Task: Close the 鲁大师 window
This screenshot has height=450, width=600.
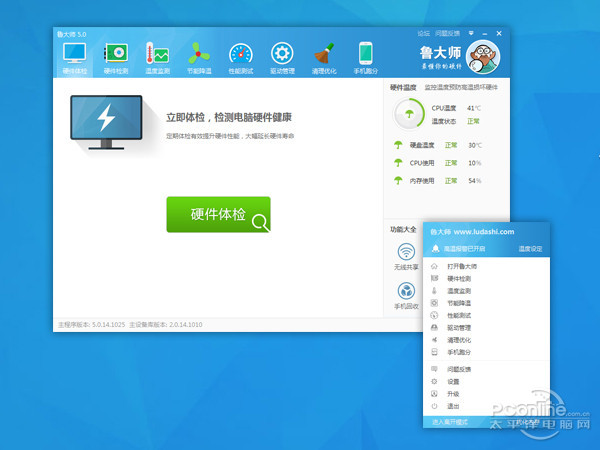Action: click(x=499, y=33)
